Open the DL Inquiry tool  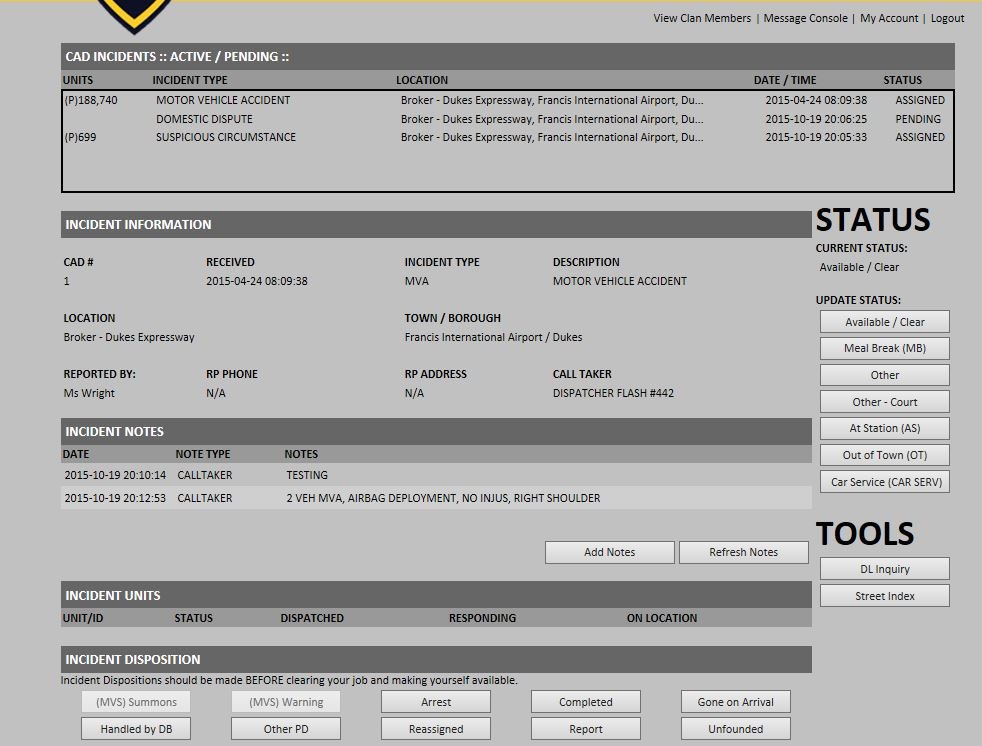(x=884, y=568)
